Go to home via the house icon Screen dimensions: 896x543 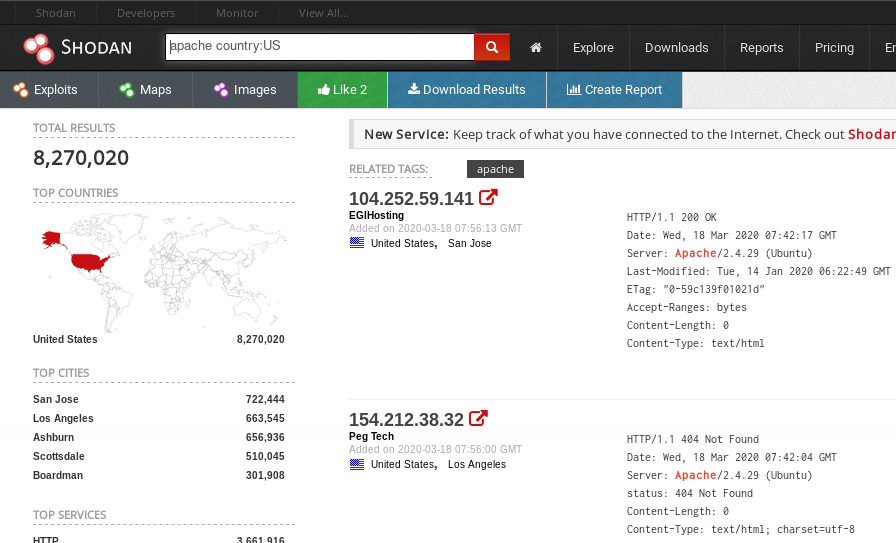(x=535, y=47)
